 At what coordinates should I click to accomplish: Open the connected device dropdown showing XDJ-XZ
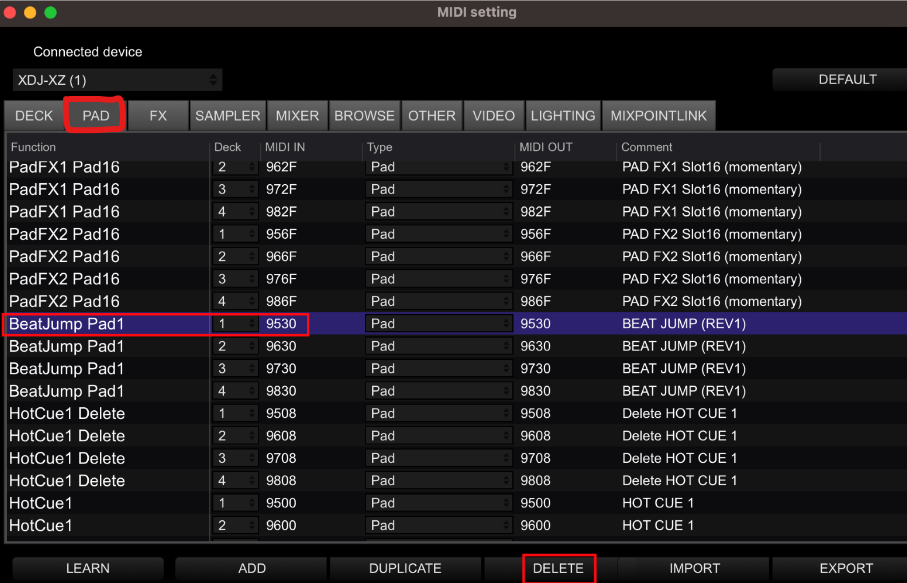pos(116,79)
